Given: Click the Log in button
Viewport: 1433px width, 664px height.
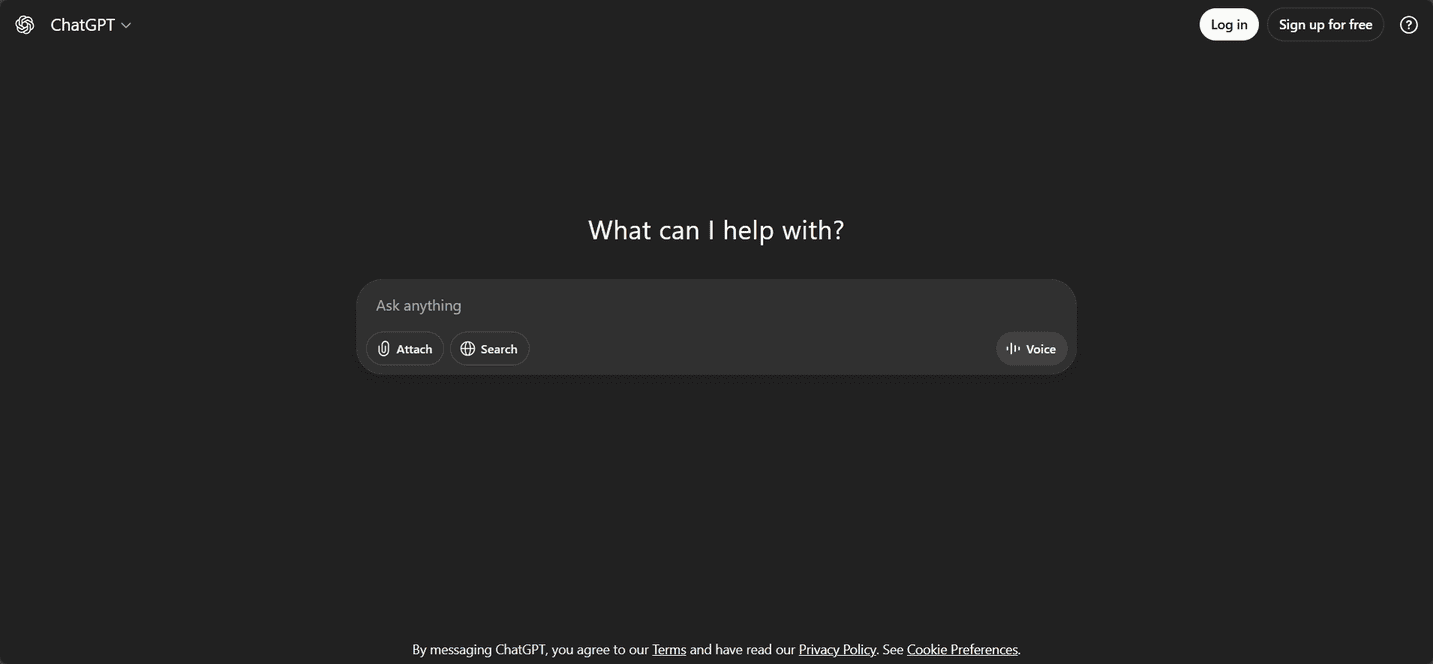Looking at the screenshot, I should click(1229, 25).
